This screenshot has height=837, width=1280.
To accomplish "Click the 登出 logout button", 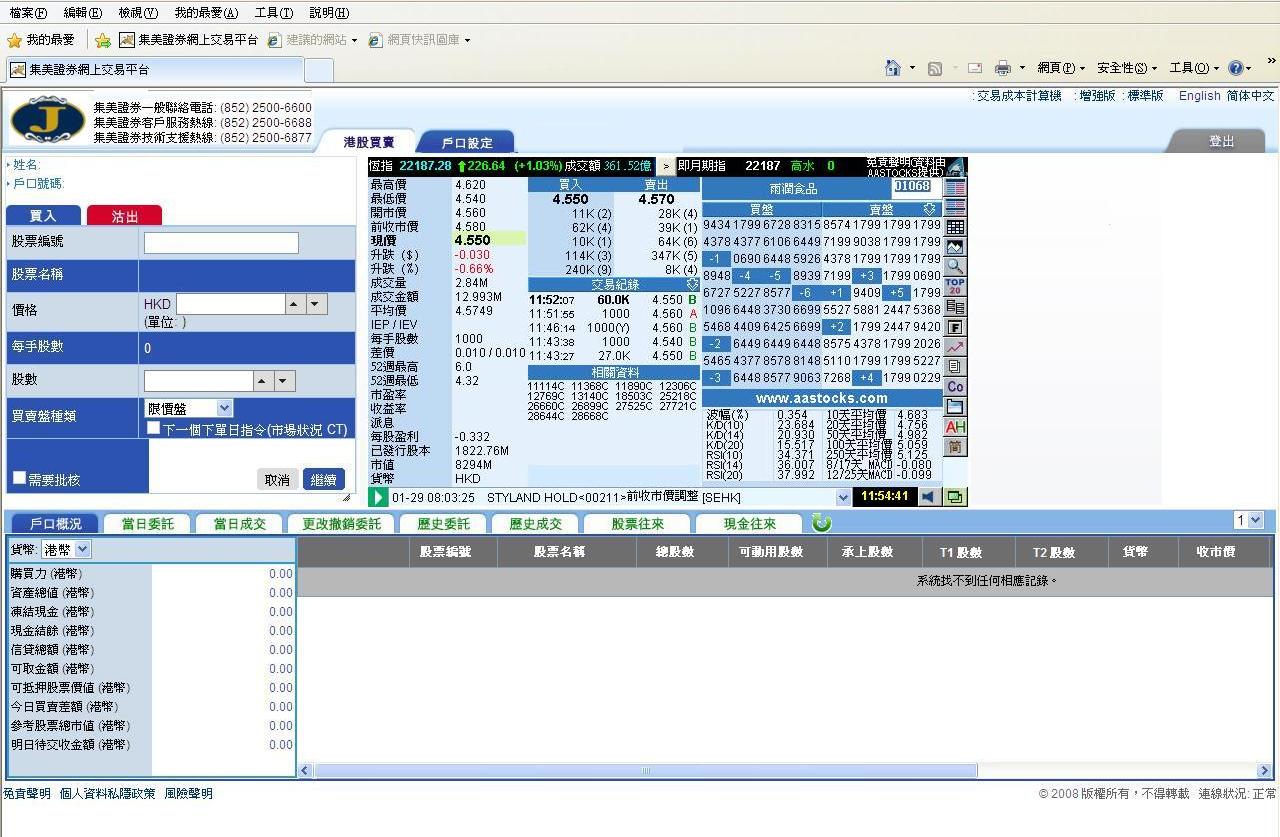I will coord(1221,141).
